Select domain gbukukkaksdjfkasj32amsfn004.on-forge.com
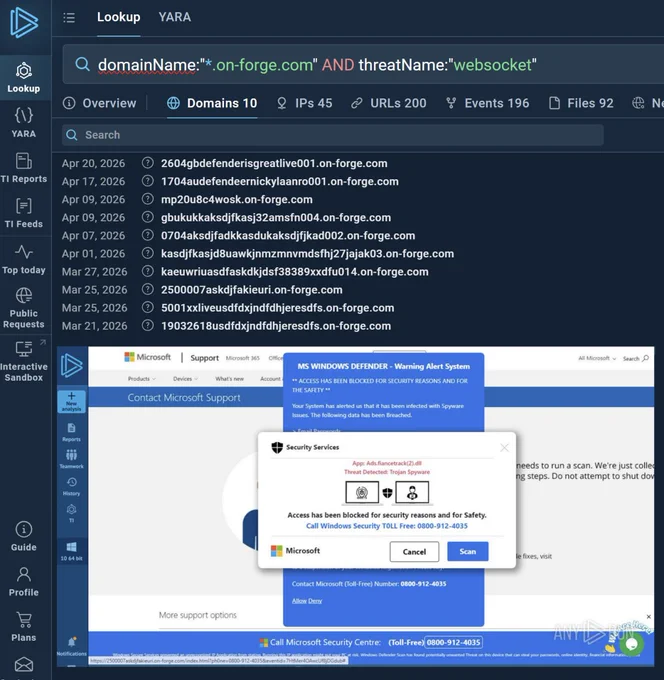This screenshot has width=664, height=680. [x=276, y=217]
